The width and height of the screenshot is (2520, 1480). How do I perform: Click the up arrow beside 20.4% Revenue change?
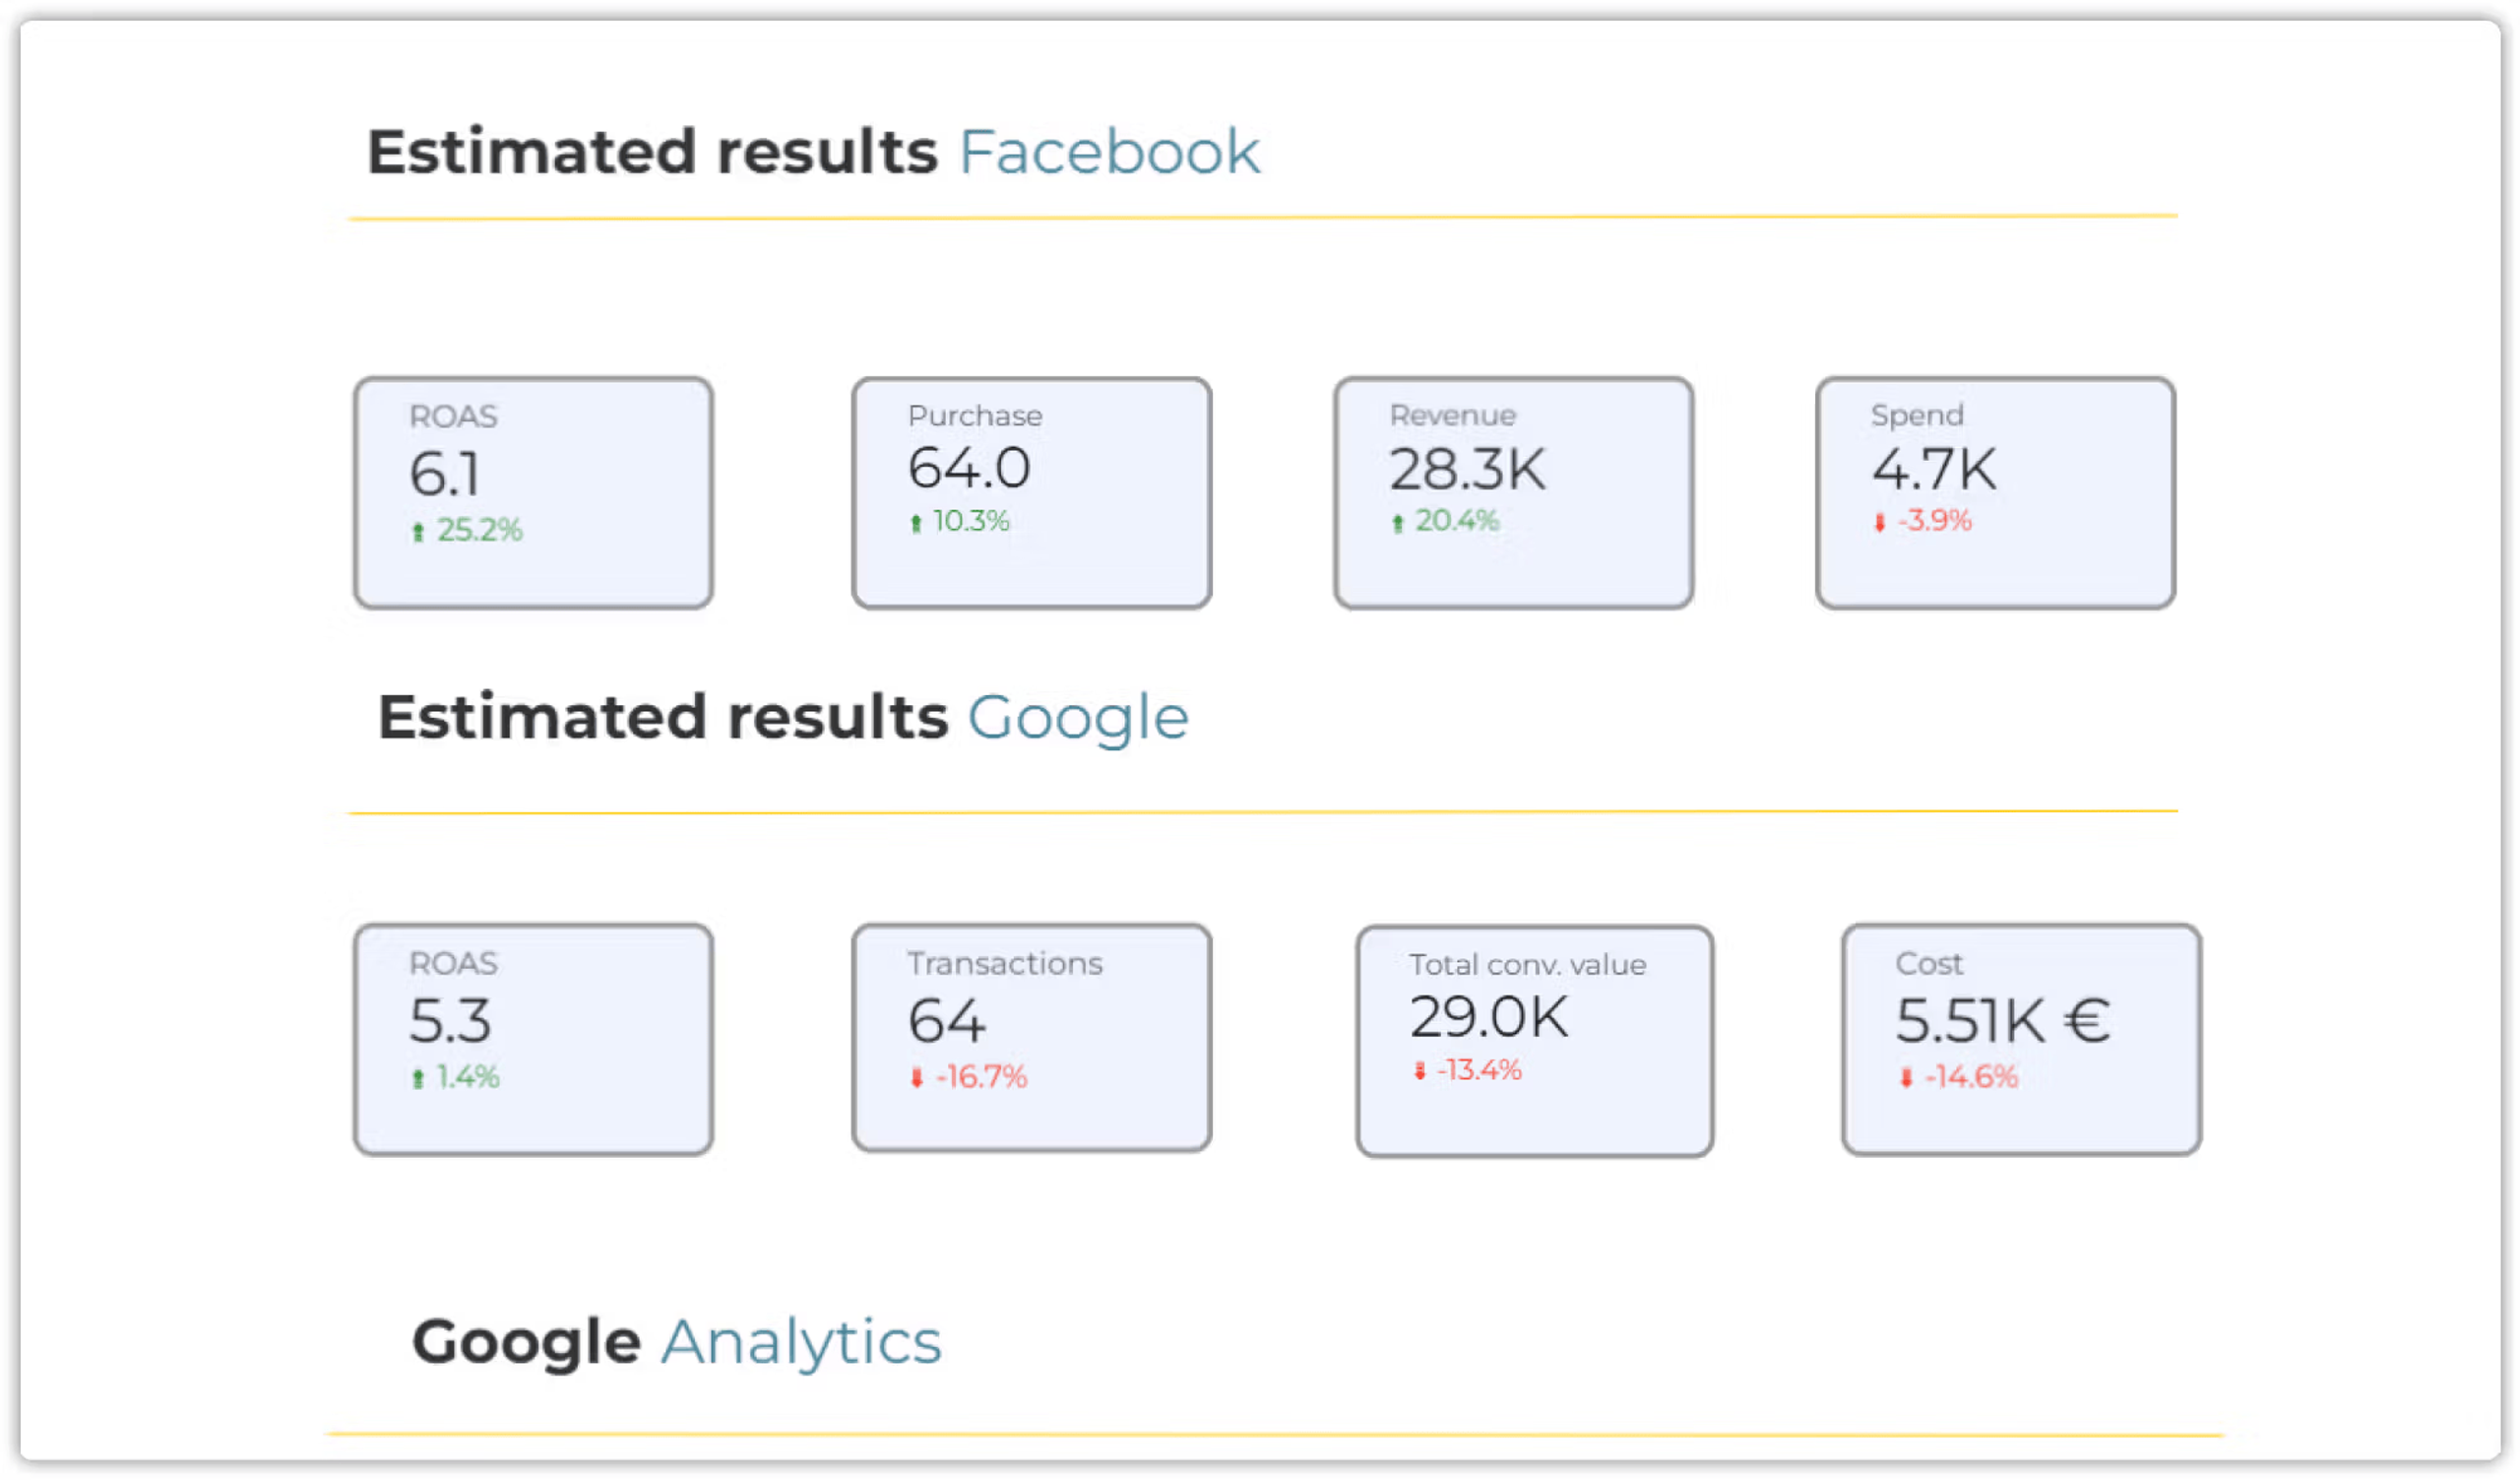[1397, 523]
